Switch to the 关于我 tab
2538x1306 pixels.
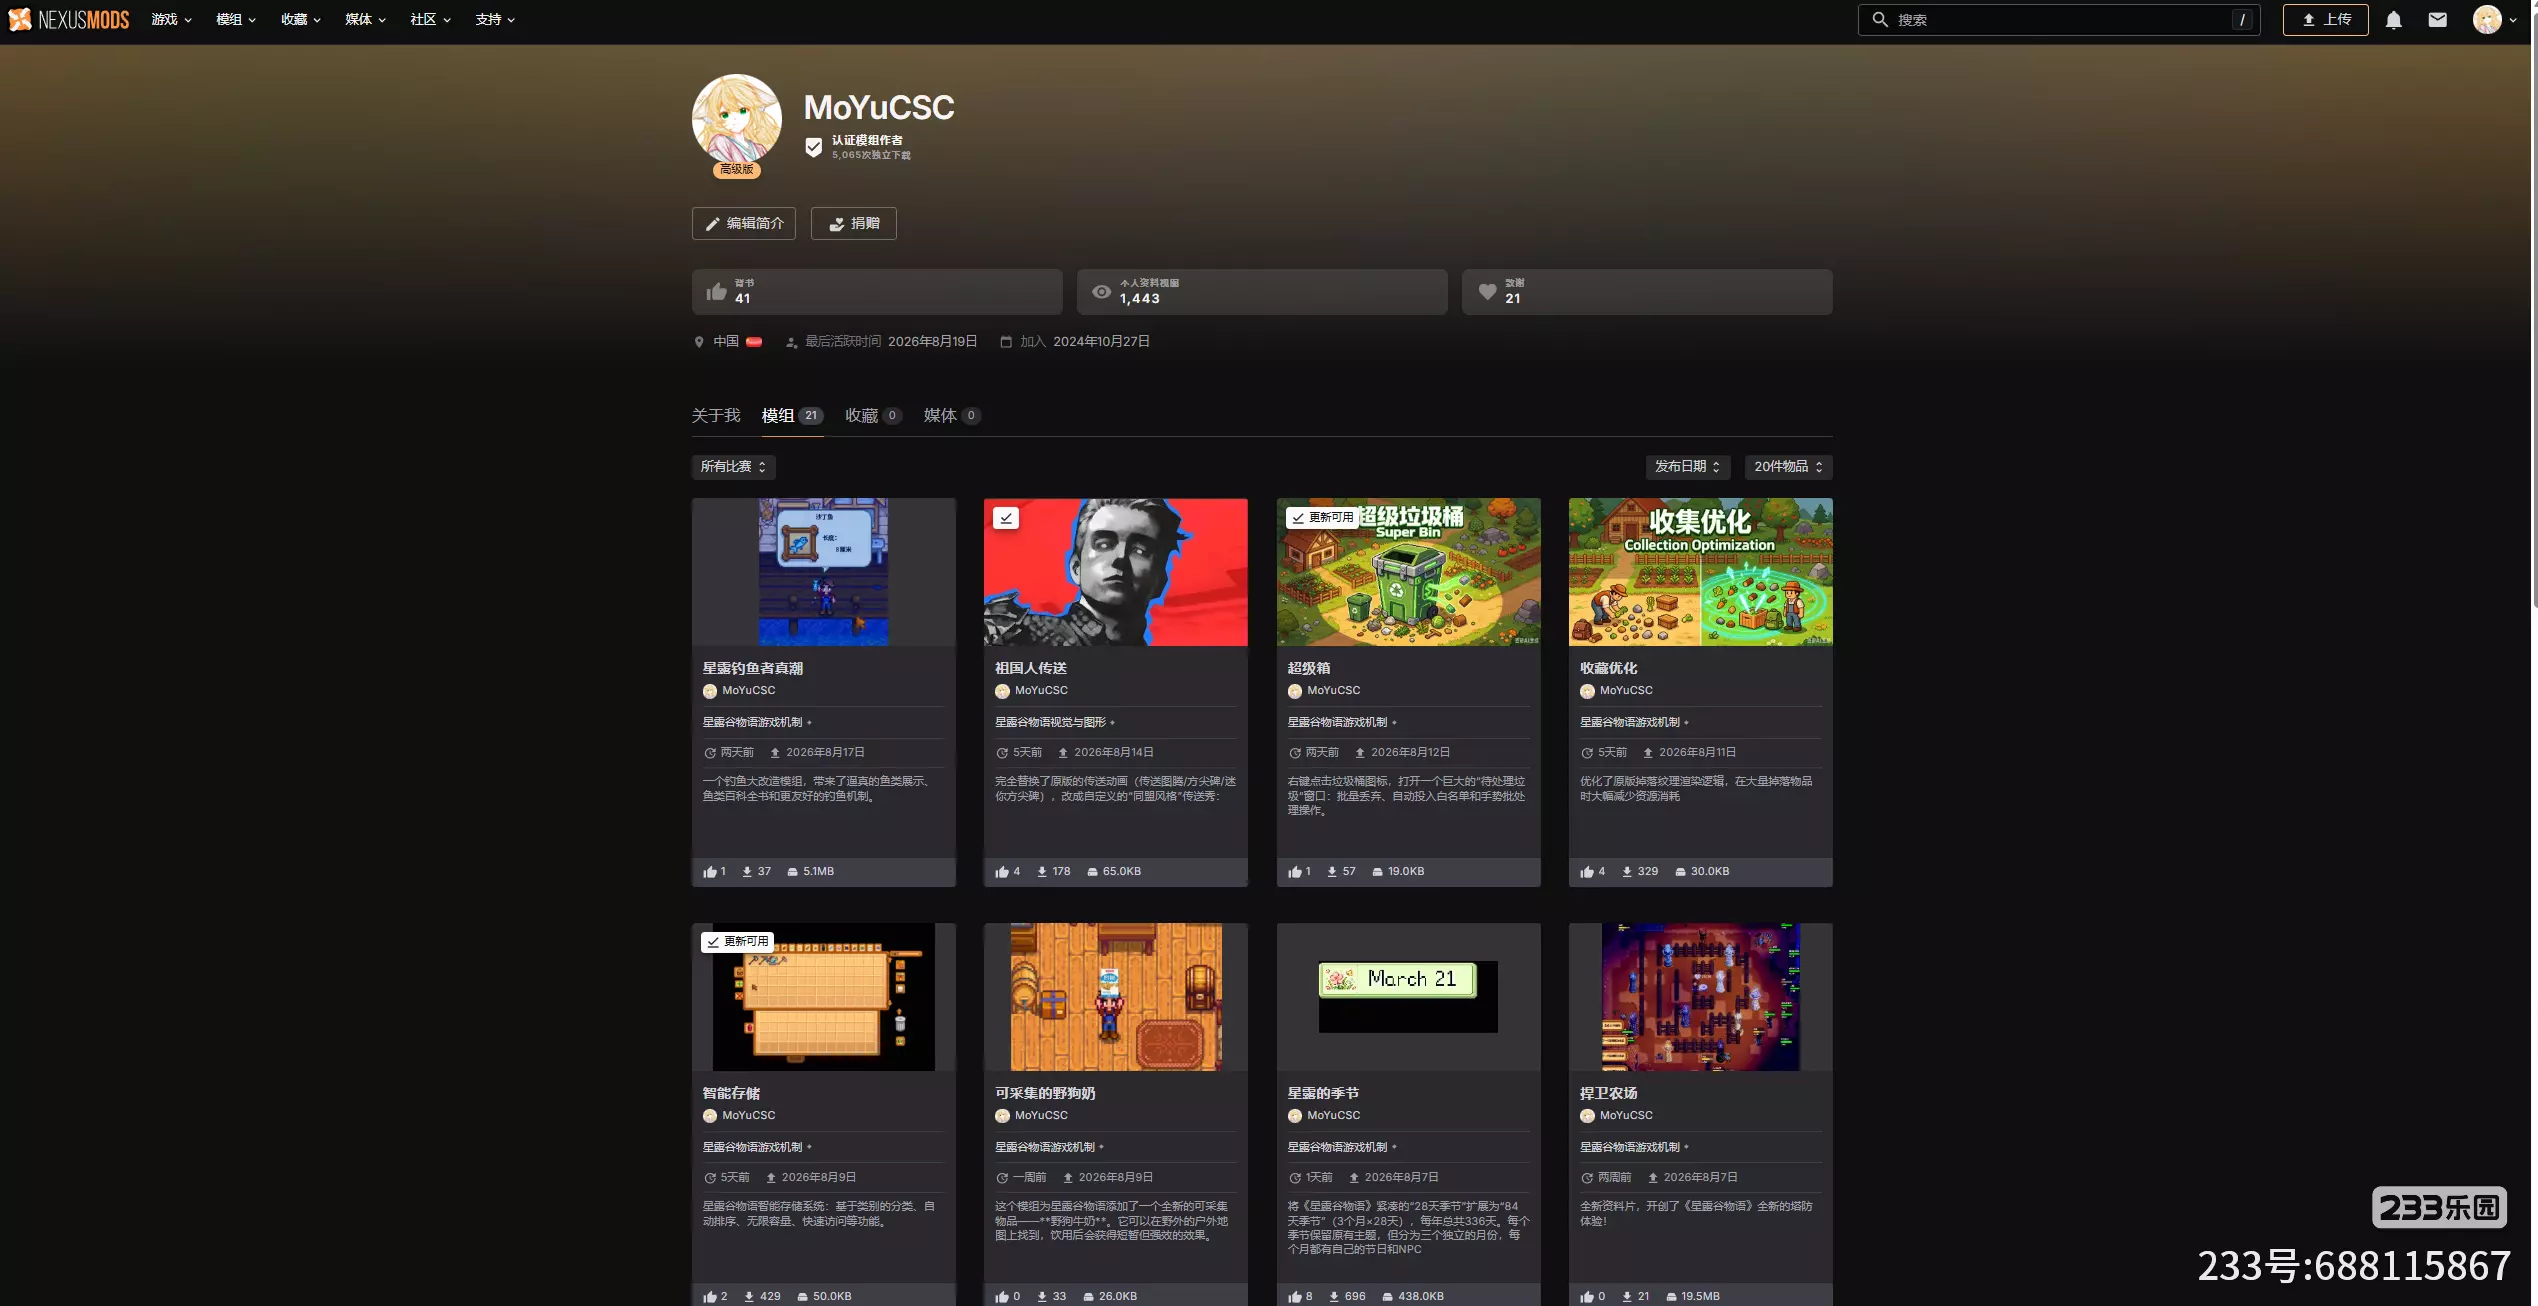(x=716, y=416)
